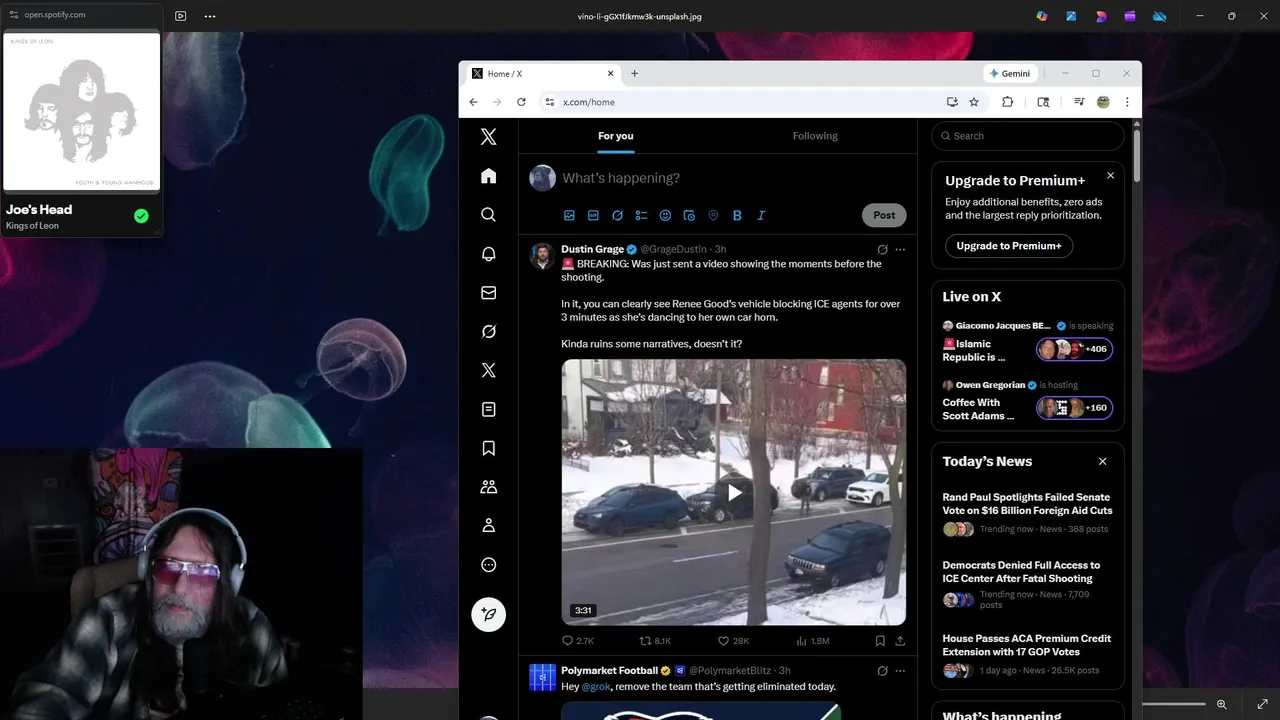Click the Gemini button in Chrome

click(1010, 73)
